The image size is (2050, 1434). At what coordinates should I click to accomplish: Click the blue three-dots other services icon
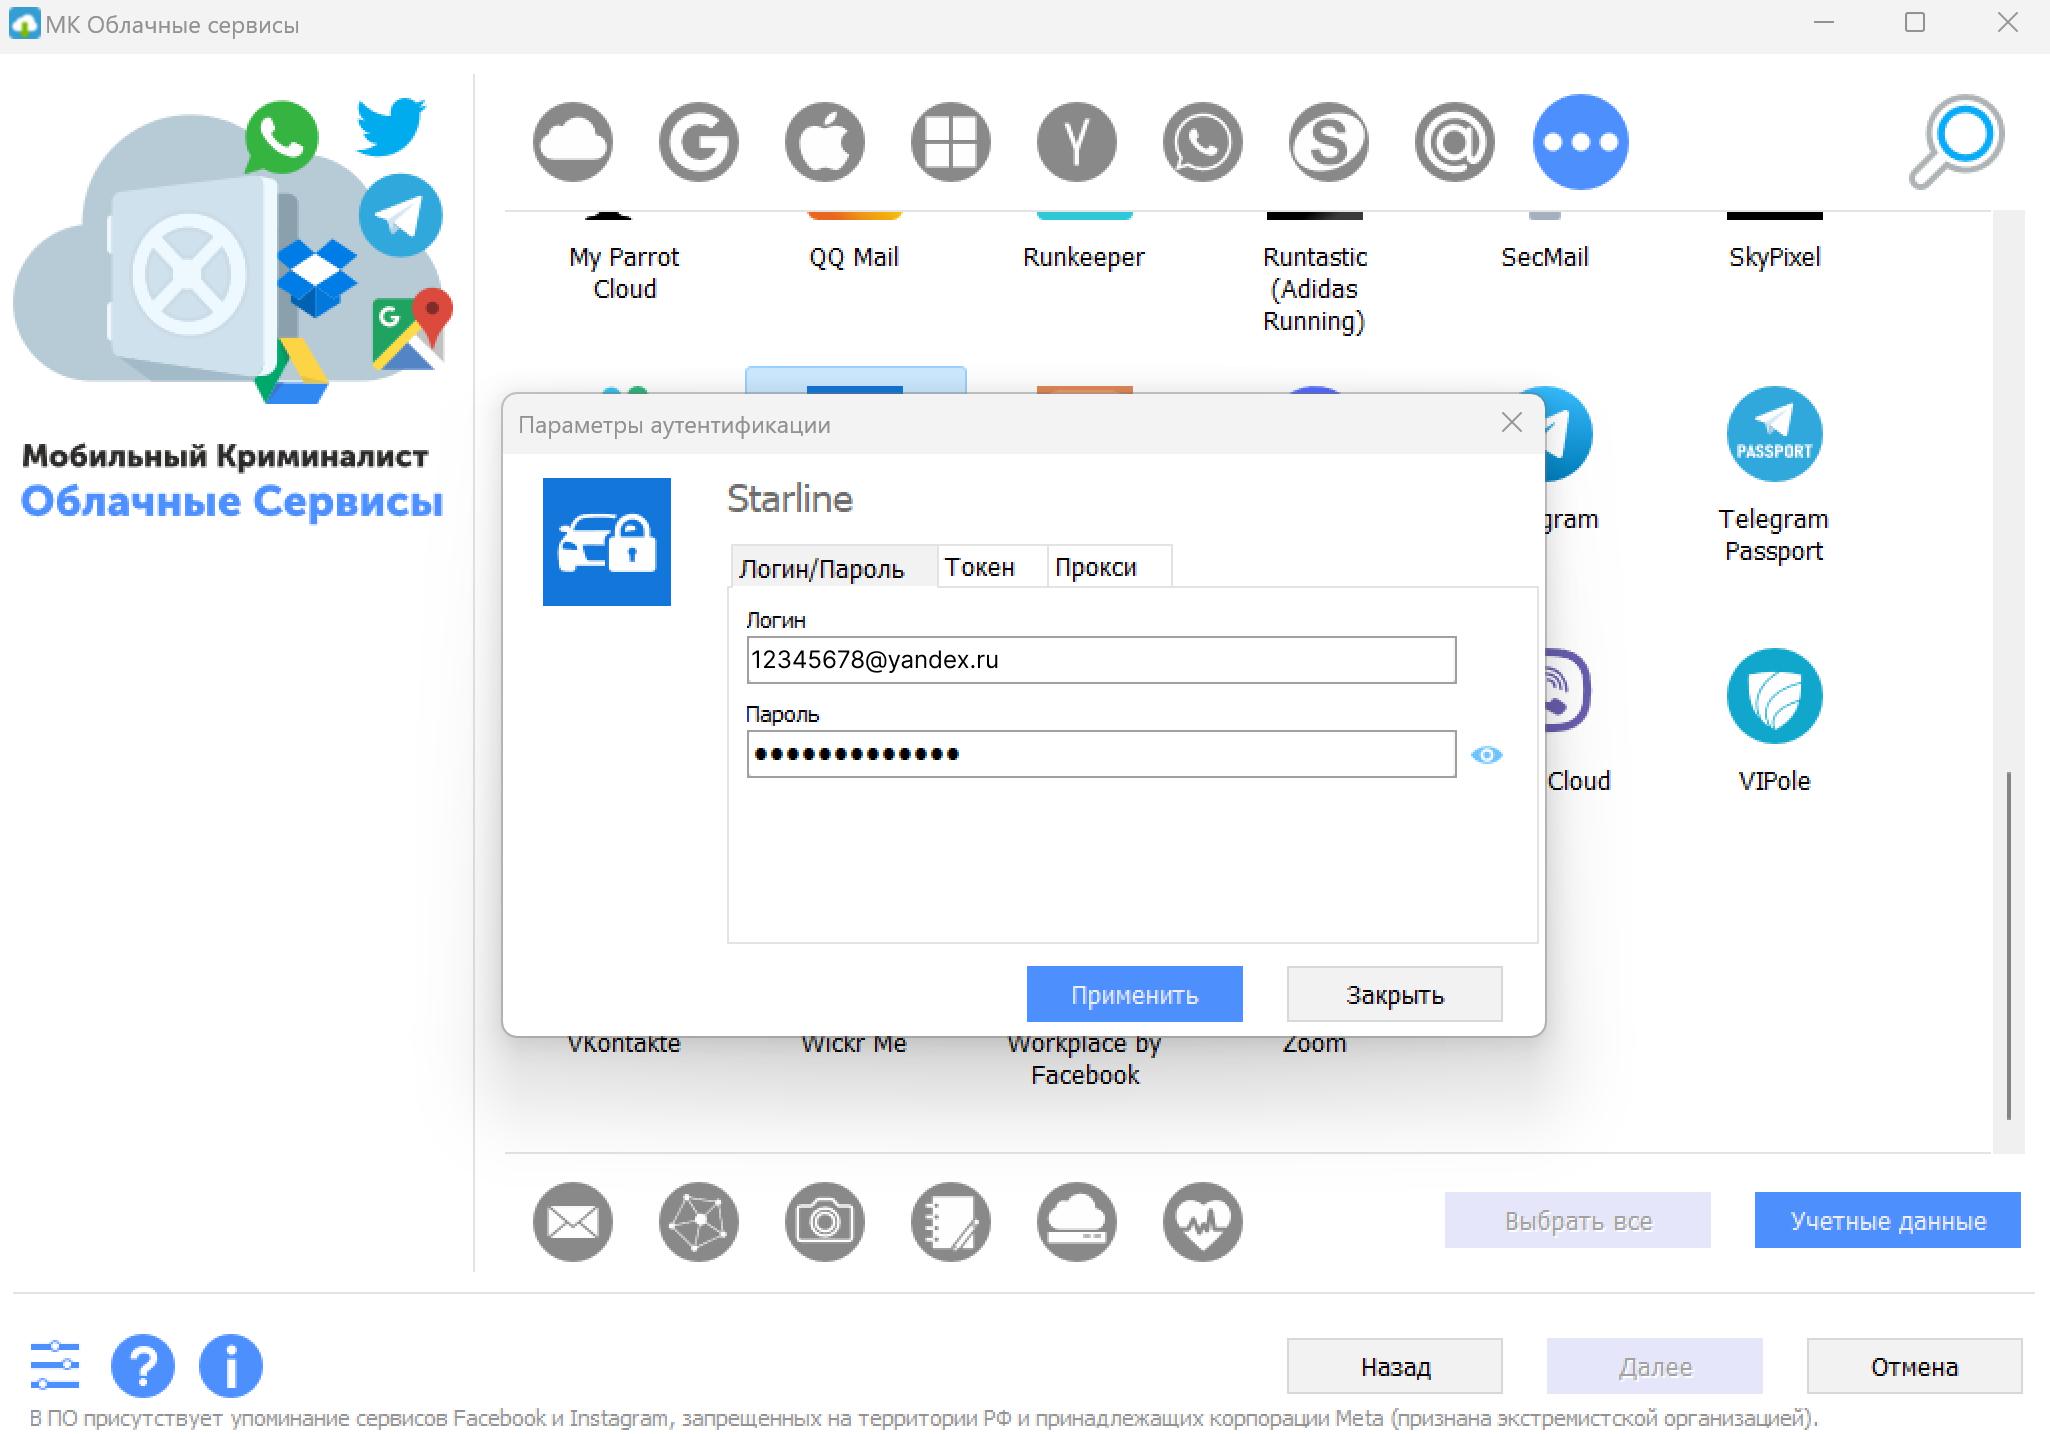click(1581, 142)
